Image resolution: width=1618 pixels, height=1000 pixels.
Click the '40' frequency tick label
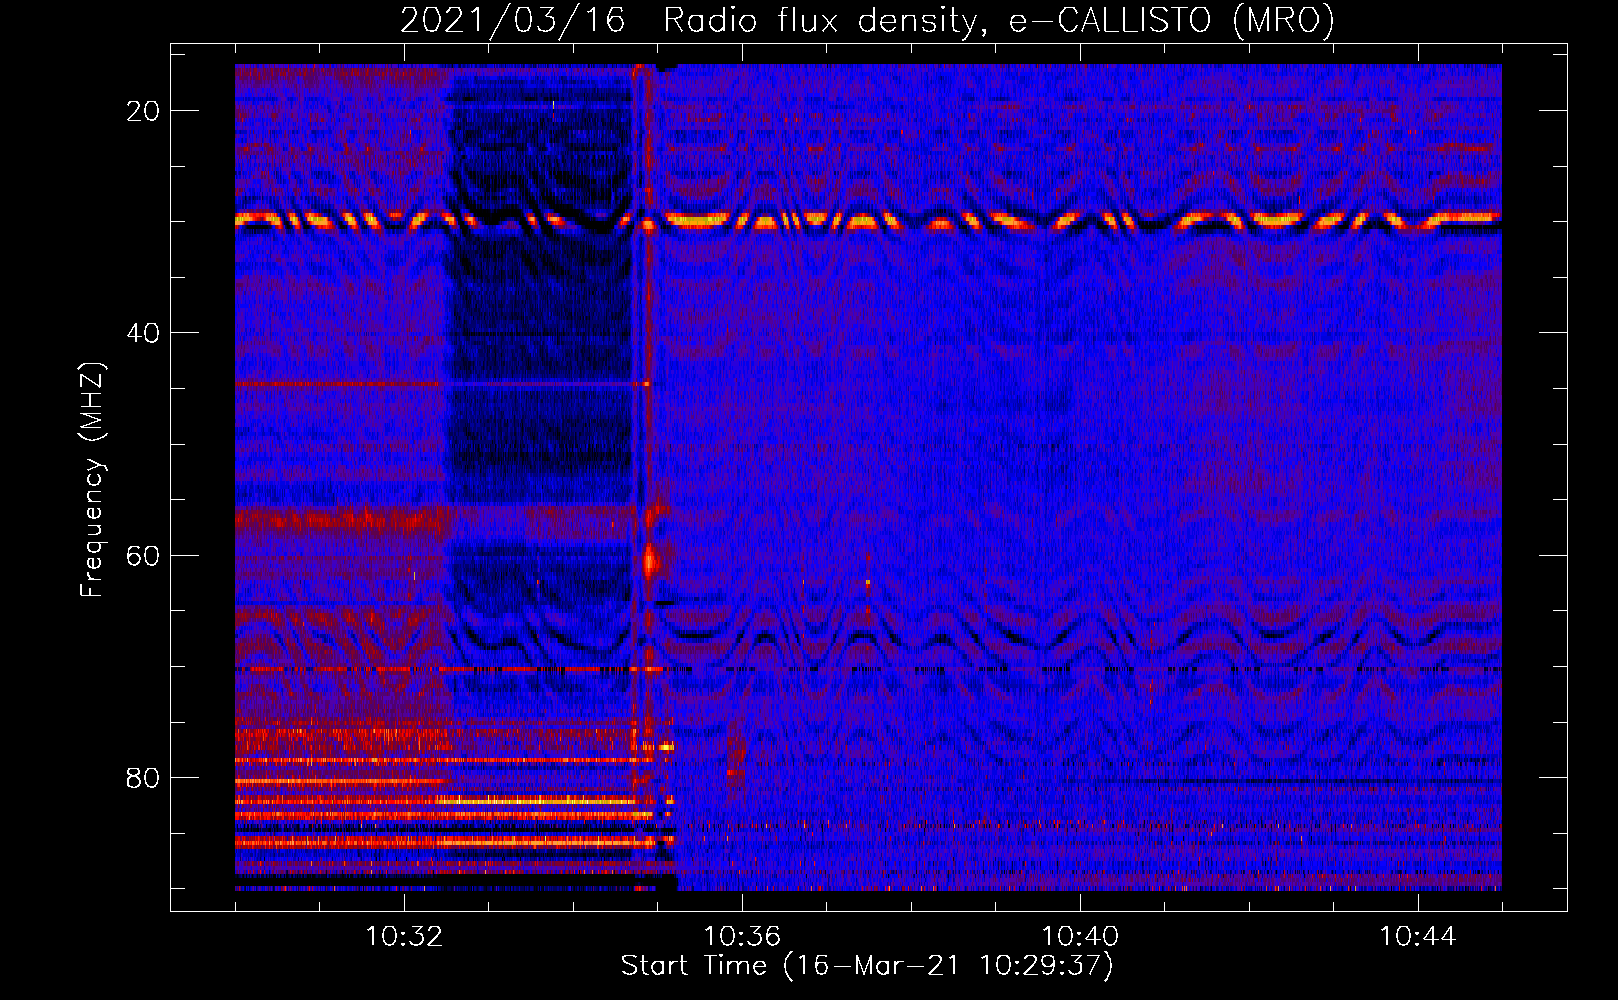[x=144, y=333]
